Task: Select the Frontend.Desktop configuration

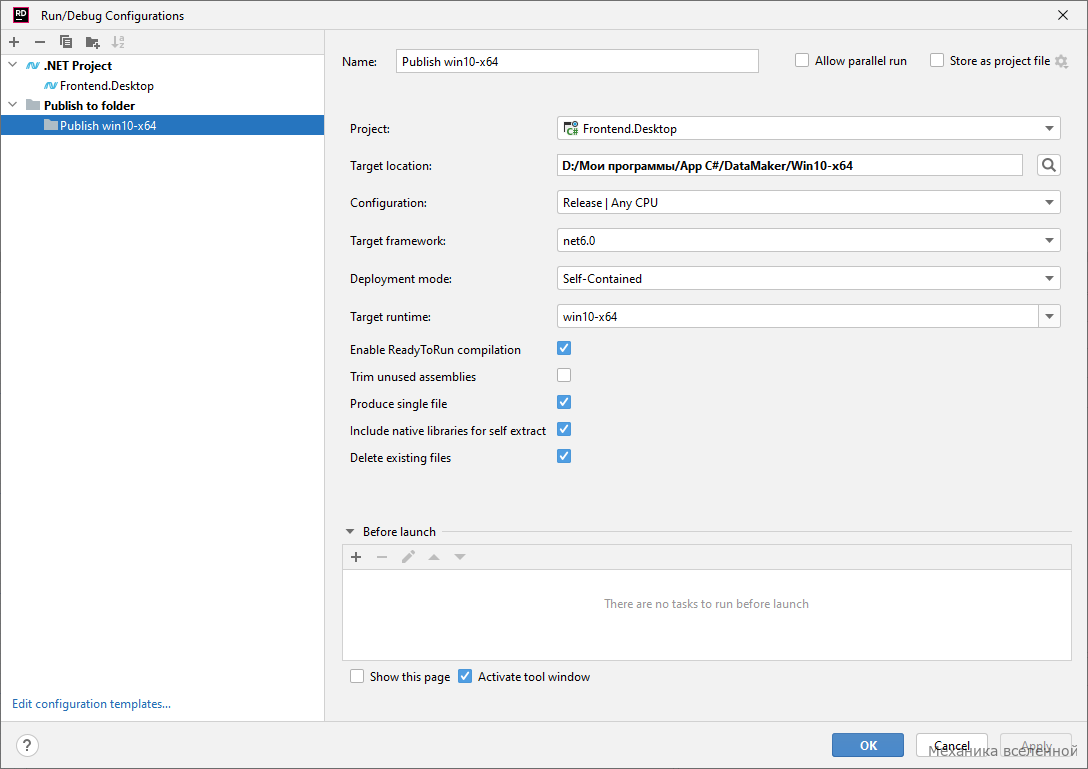Action: pyautogui.click(x=107, y=85)
